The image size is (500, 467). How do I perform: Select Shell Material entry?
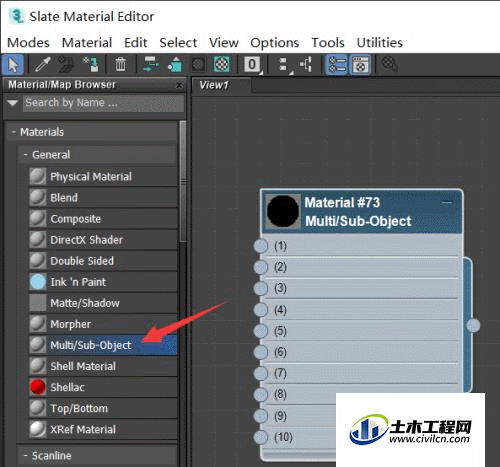tap(103, 366)
